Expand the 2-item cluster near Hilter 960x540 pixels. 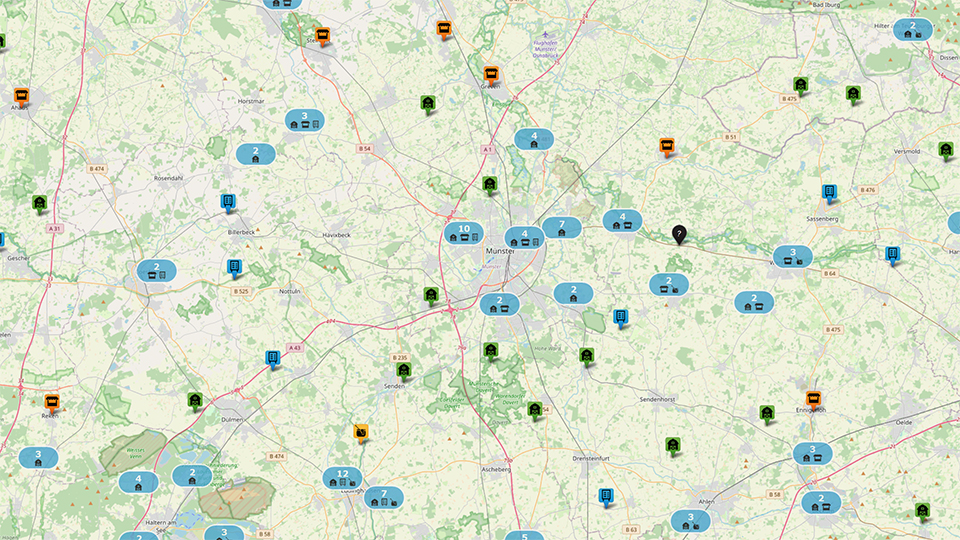click(913, 29)
